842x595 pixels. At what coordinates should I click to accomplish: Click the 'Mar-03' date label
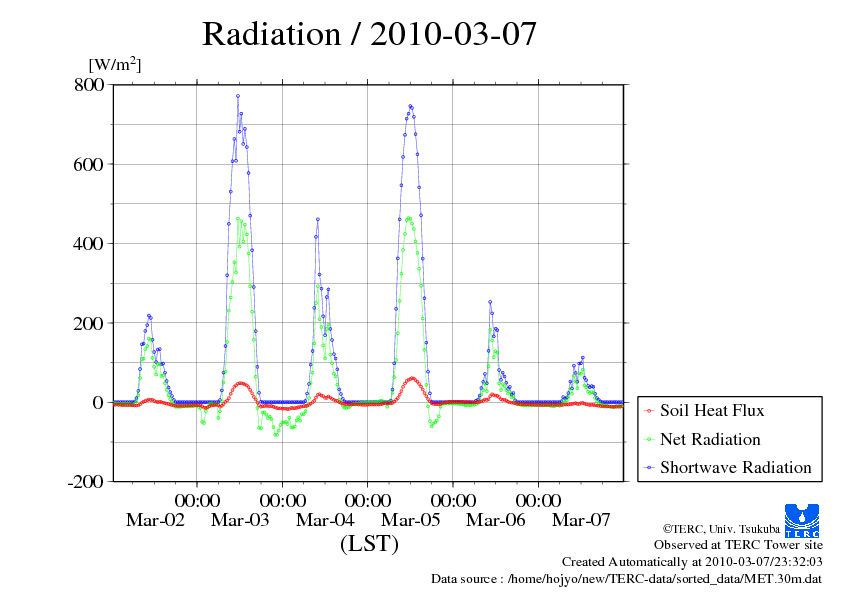(x=240, y=520)
